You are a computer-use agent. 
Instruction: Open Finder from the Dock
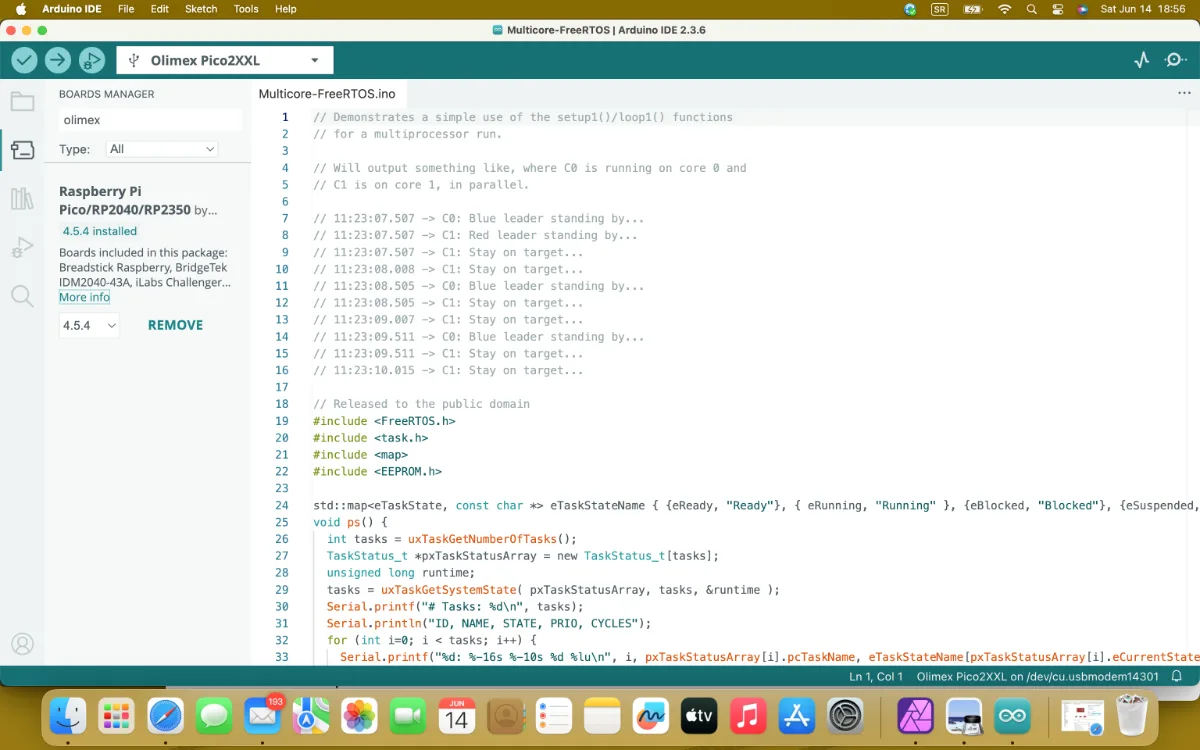point(68,716)
